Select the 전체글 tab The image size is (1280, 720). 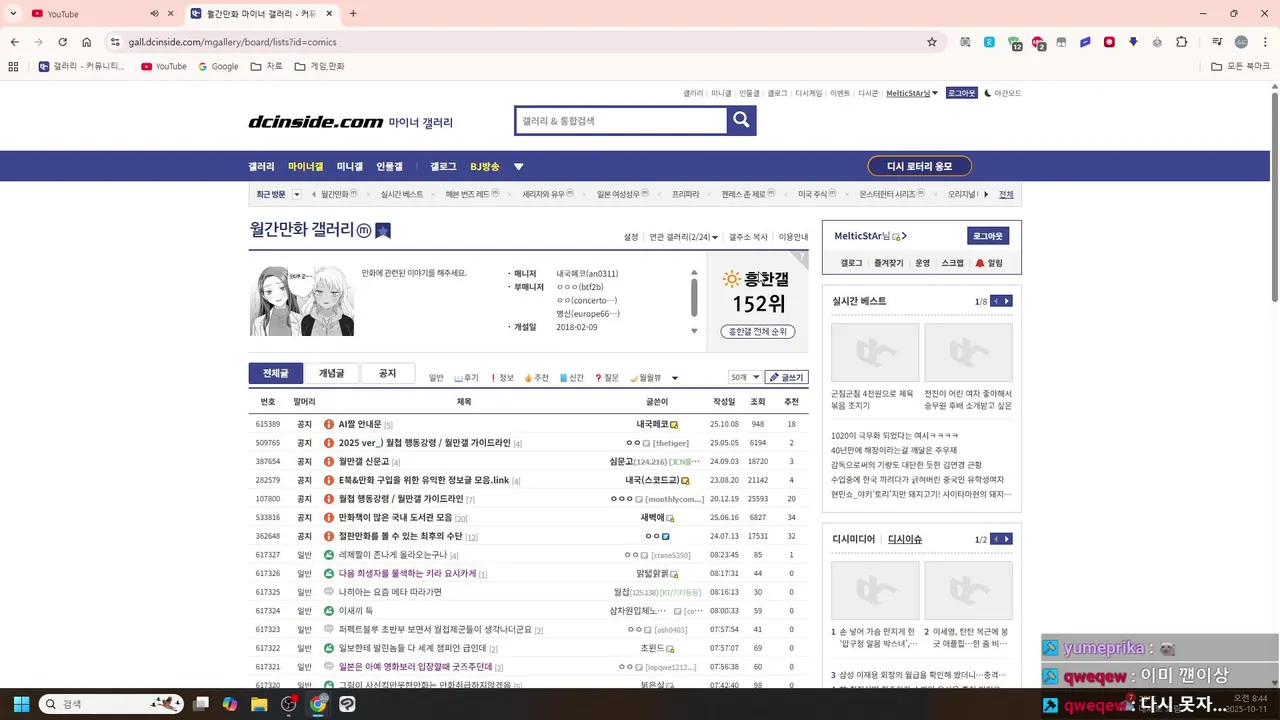point(275,373)
